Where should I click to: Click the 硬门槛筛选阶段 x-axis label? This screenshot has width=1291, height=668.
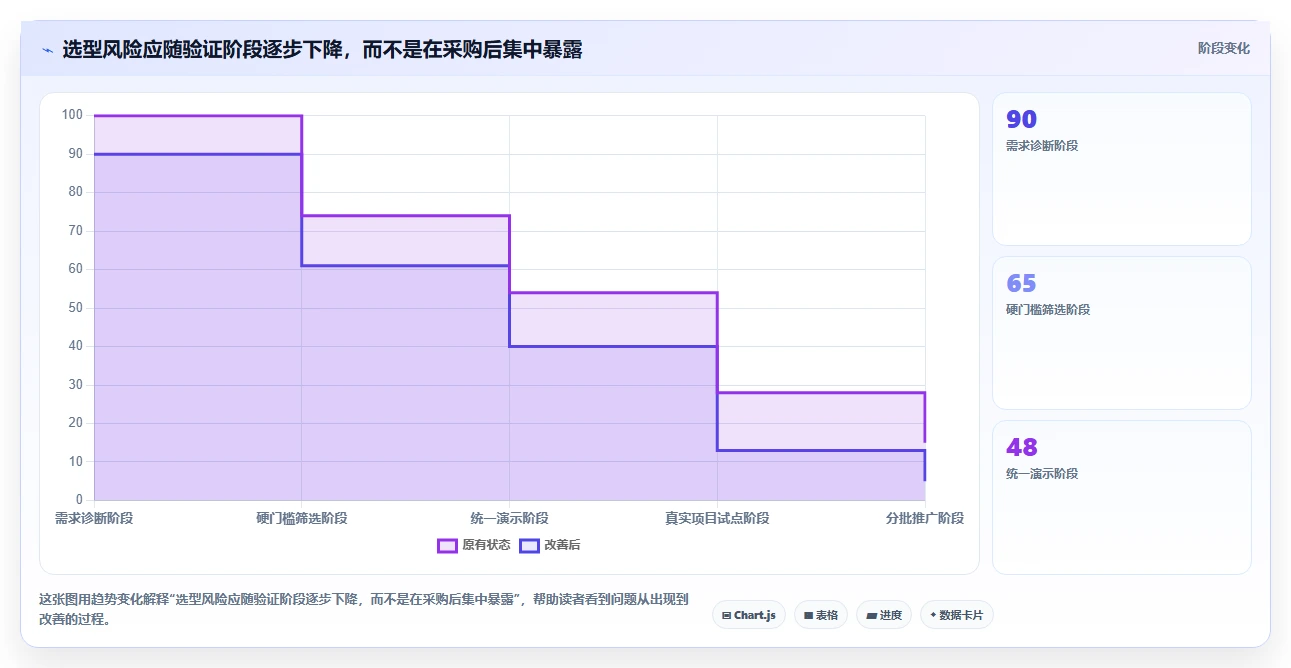[x=302, y=518]
